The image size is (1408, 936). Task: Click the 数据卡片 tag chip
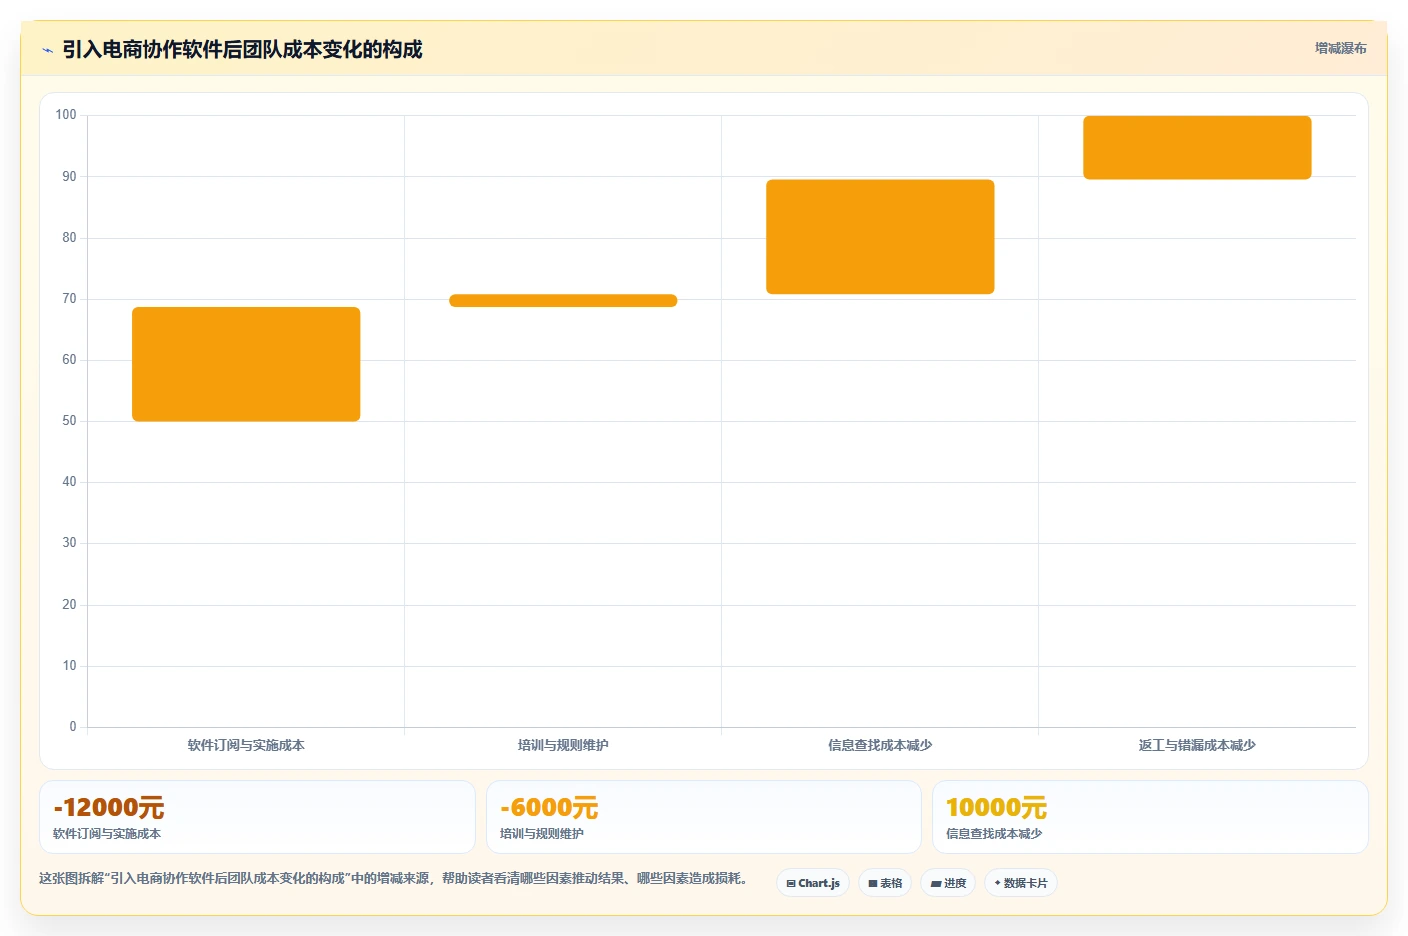[1021, 883]
